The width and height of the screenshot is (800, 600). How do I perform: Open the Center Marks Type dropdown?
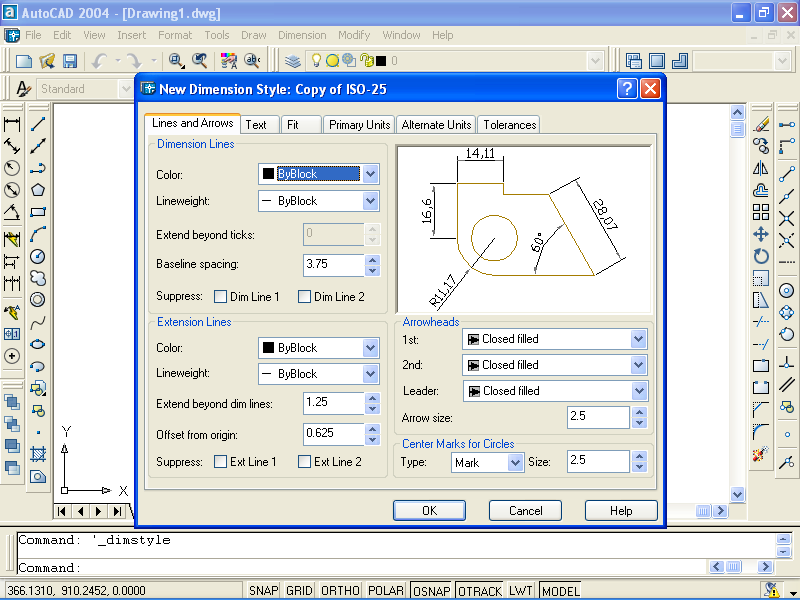(516, 463)
